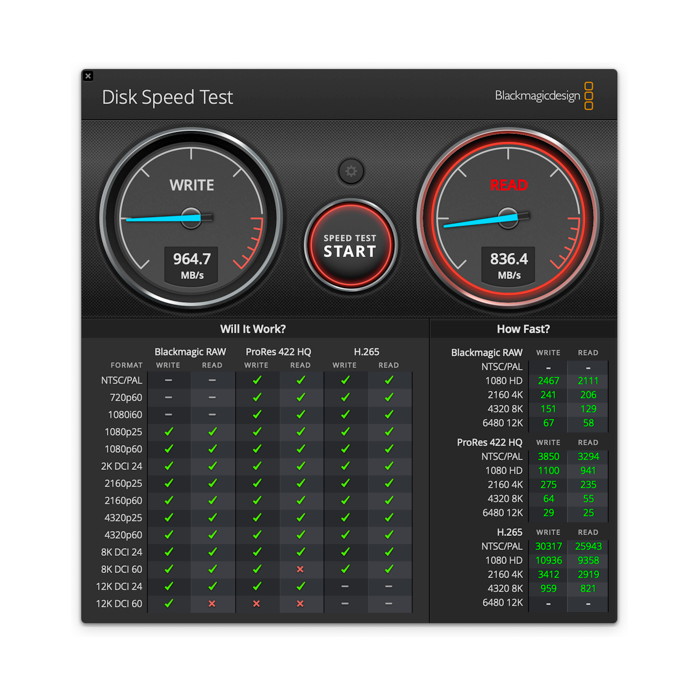Image resolution: width=700 pixels, height=700 pixels.
Task: Click the ProRes 422 HQ column header in Will It Work
Action: [x=278, y=352]
